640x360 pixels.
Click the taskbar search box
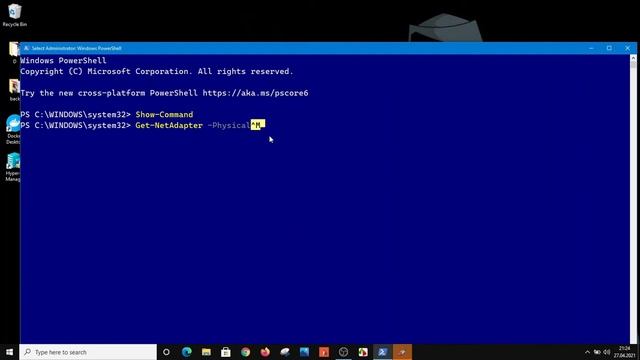(x=88, y=352)
